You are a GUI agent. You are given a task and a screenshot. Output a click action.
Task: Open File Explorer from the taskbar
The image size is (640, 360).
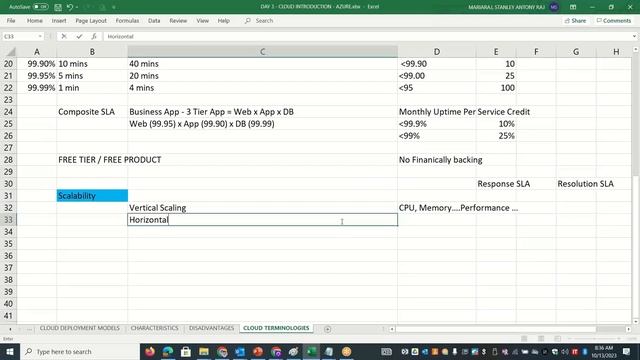point(204,351)
